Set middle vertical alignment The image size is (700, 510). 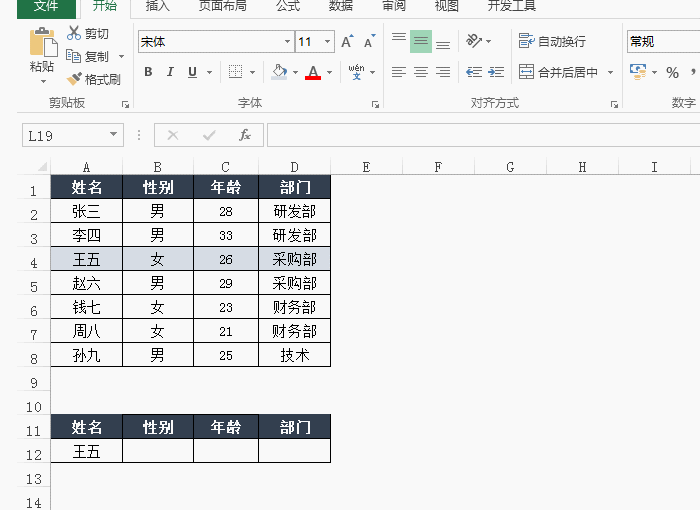point(421,42)
